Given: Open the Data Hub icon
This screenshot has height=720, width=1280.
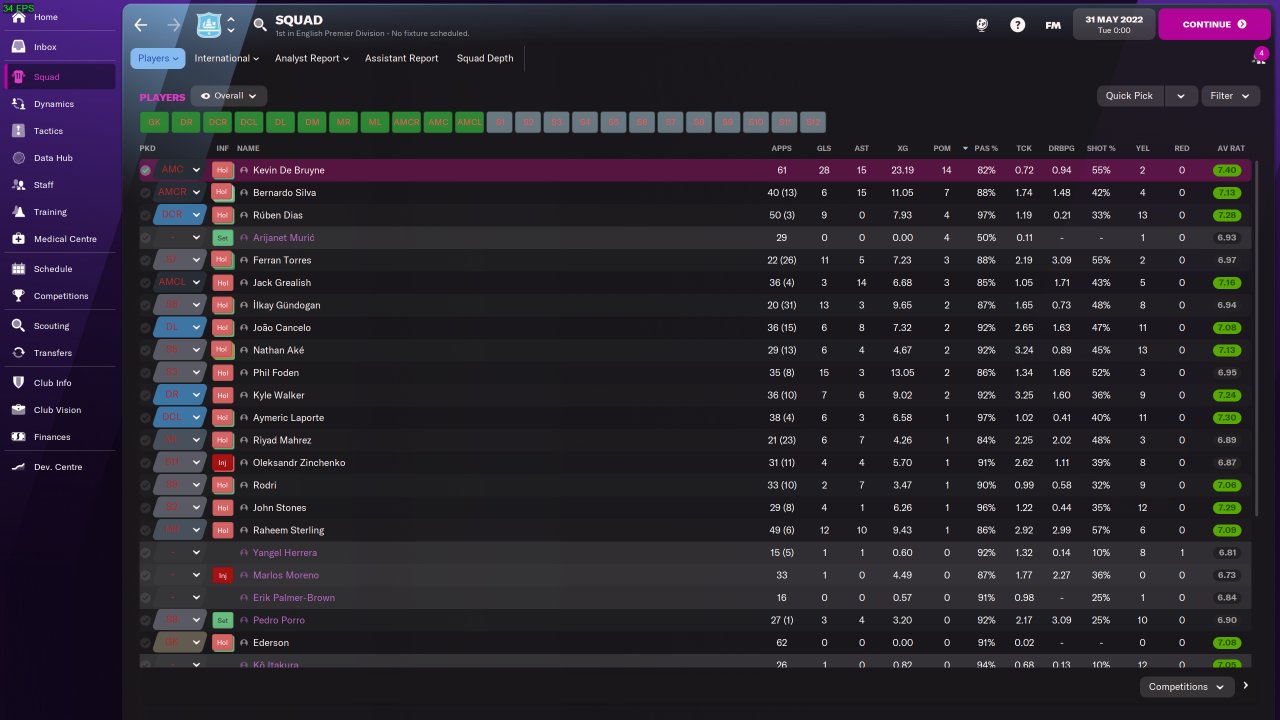Looking at the screenshot, I should (x=19, y=158).
